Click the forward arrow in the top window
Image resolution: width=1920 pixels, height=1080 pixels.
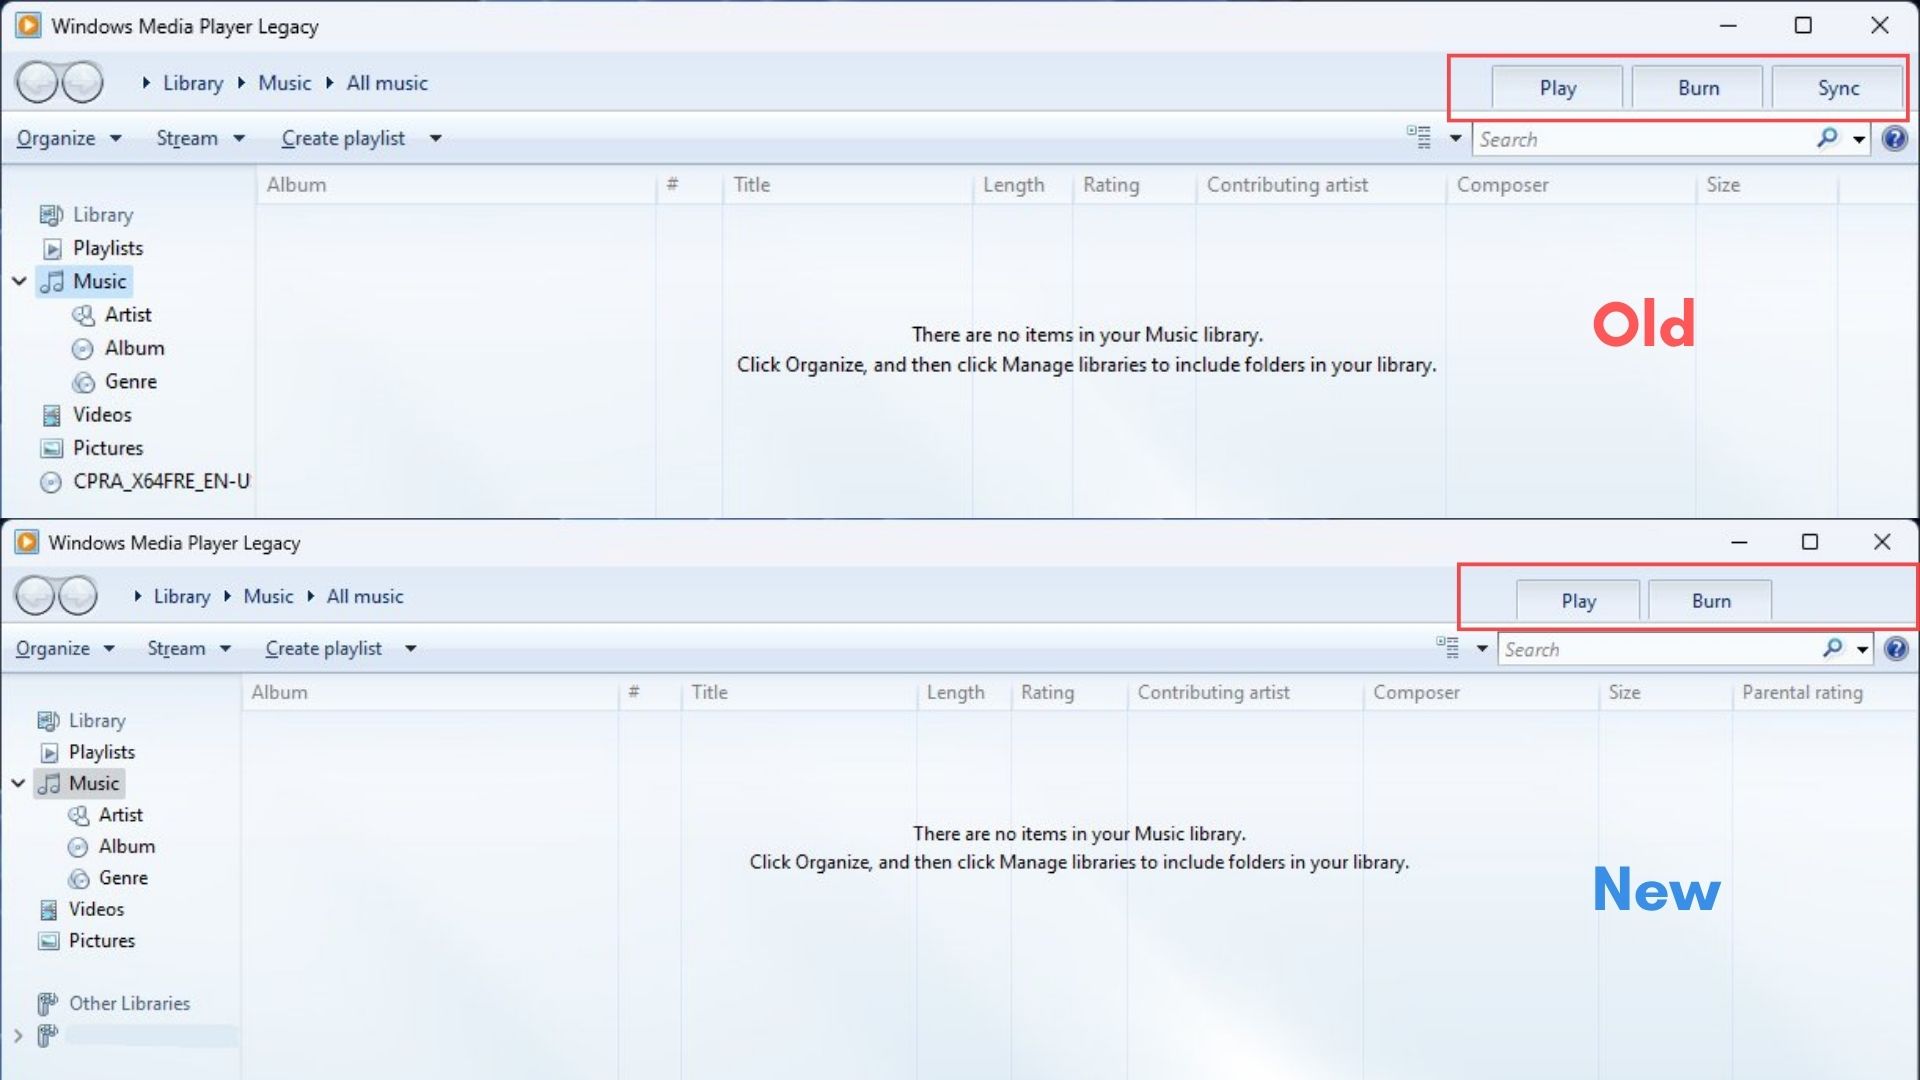coord(82,82)
